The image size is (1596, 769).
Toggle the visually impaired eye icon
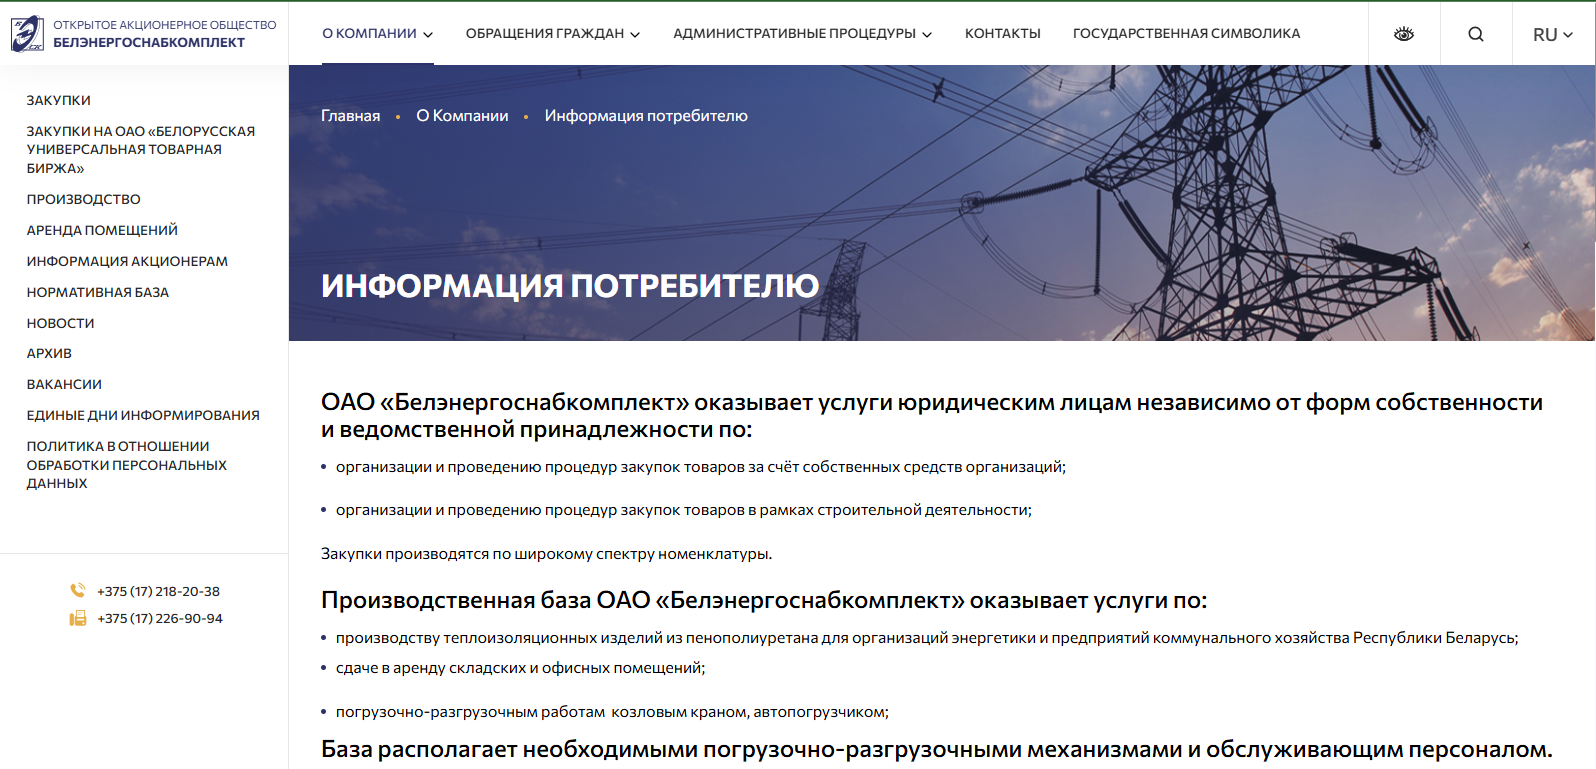[1404, 34]
